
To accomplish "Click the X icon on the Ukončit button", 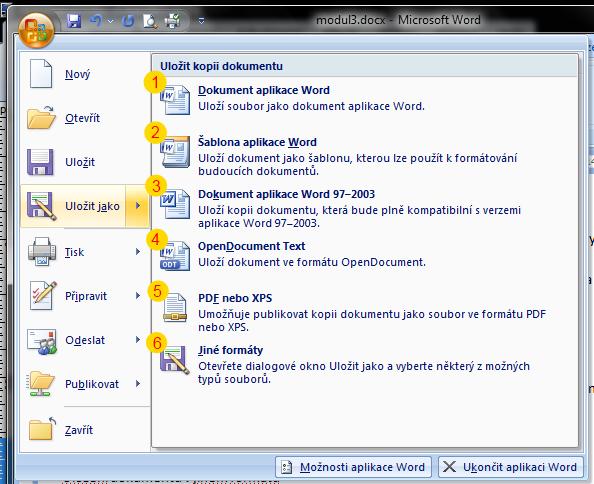I will [449, 467].
